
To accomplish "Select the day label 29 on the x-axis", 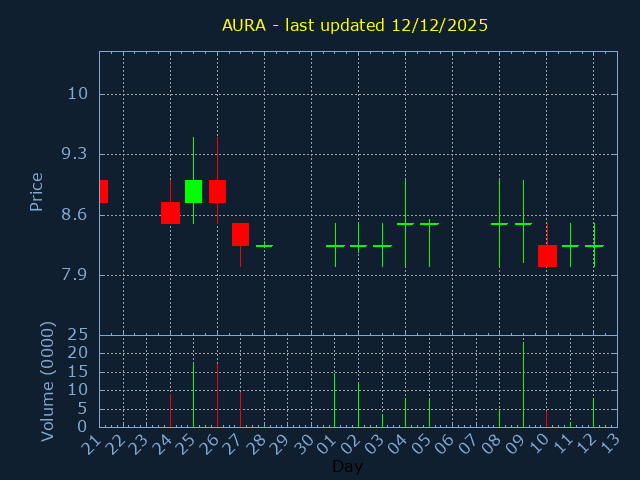I will (x=279, y=444).
